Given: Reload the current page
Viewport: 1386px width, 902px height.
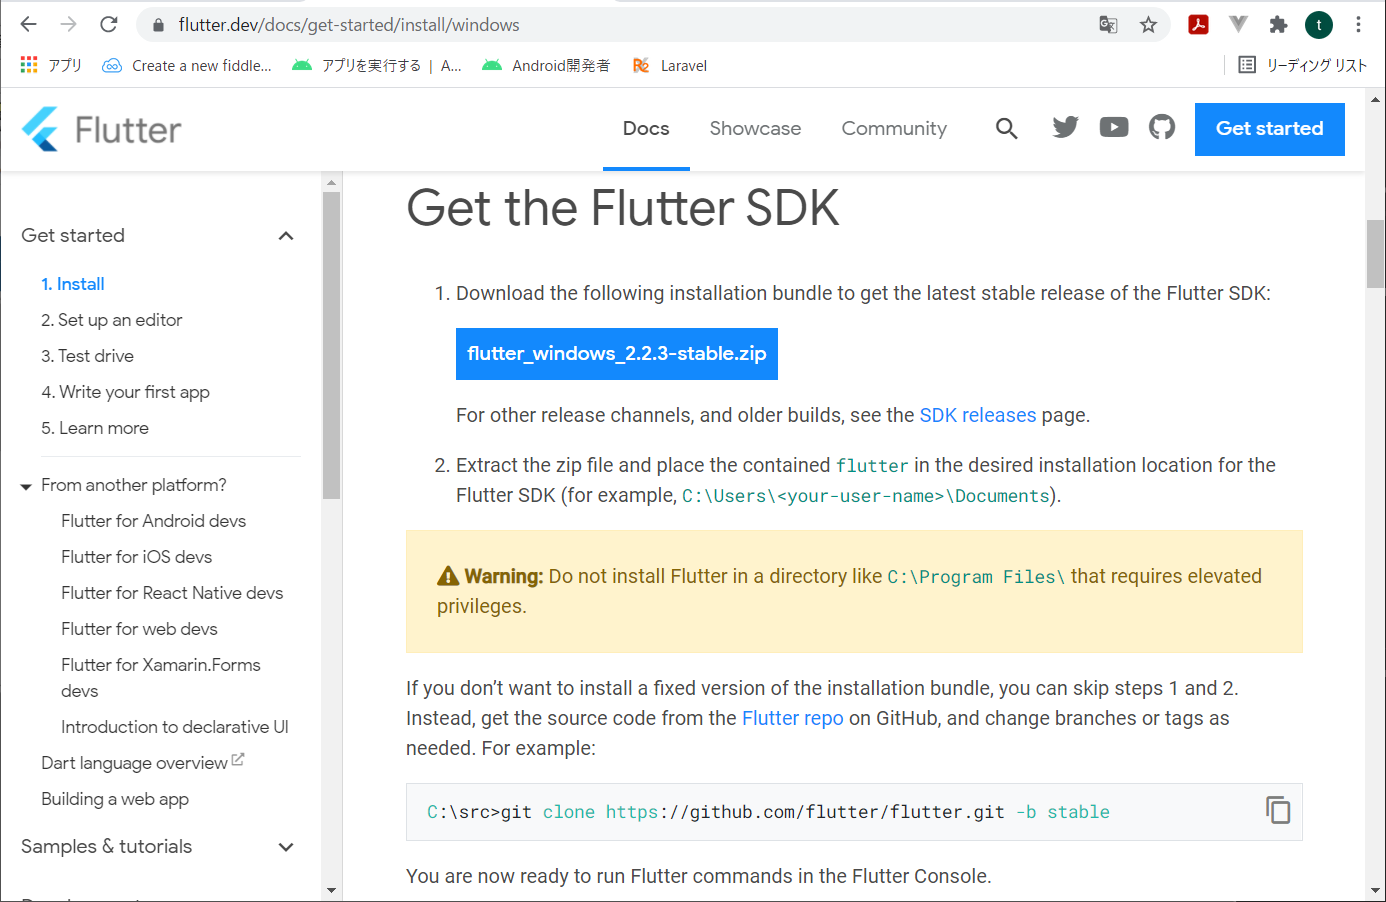Looking at the screenshot, I should (109, 25).
